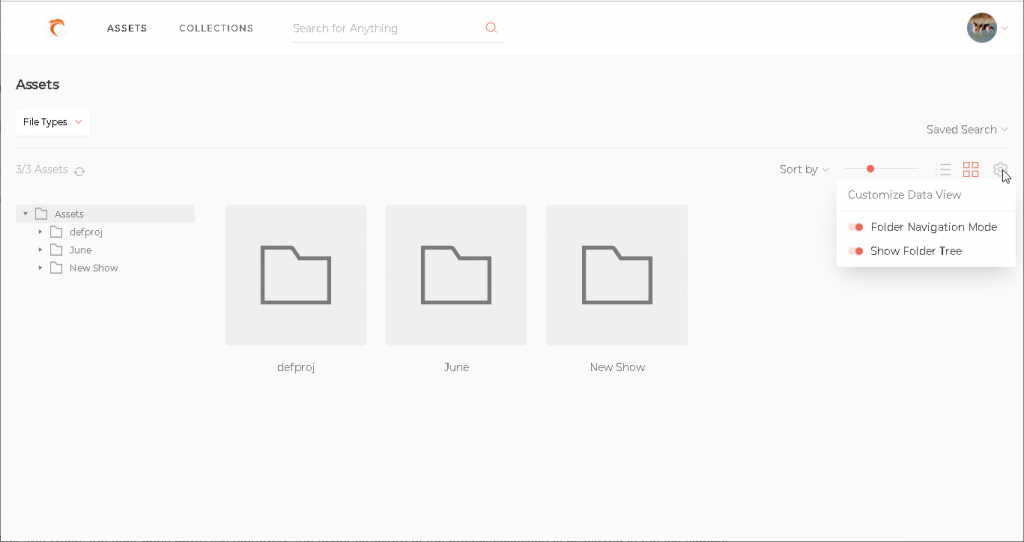Open the Sort by dropdown
The image size is (1024, 542).
tap(804, 169)
